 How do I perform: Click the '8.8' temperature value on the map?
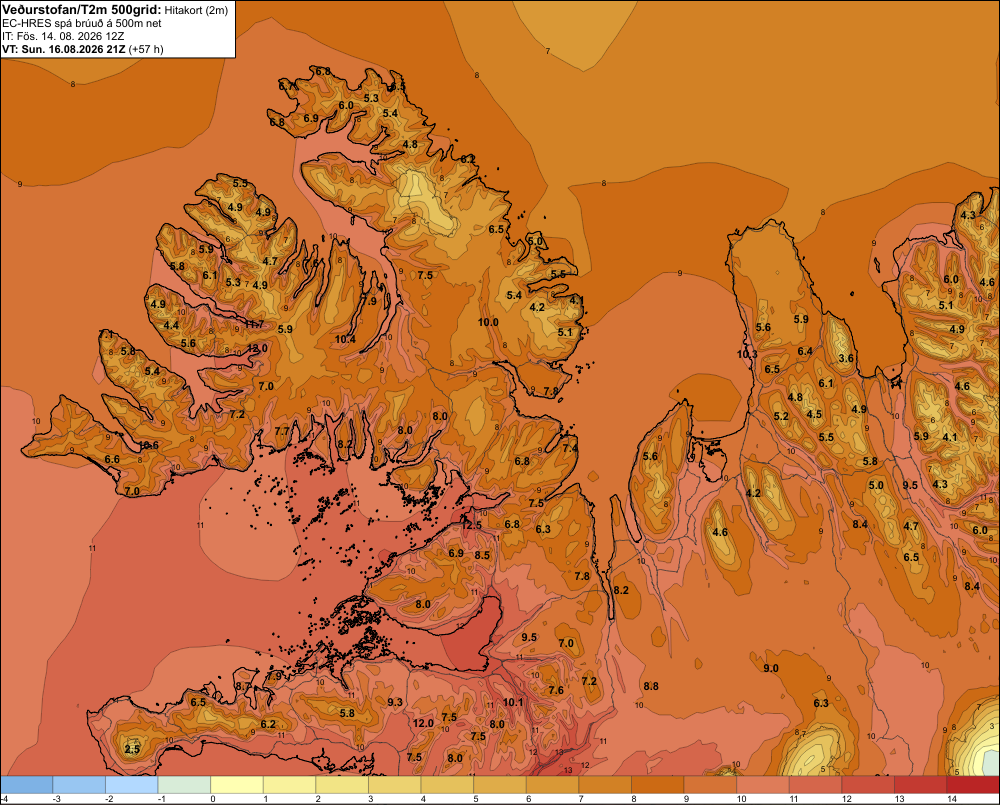click(x=651, y=686)
